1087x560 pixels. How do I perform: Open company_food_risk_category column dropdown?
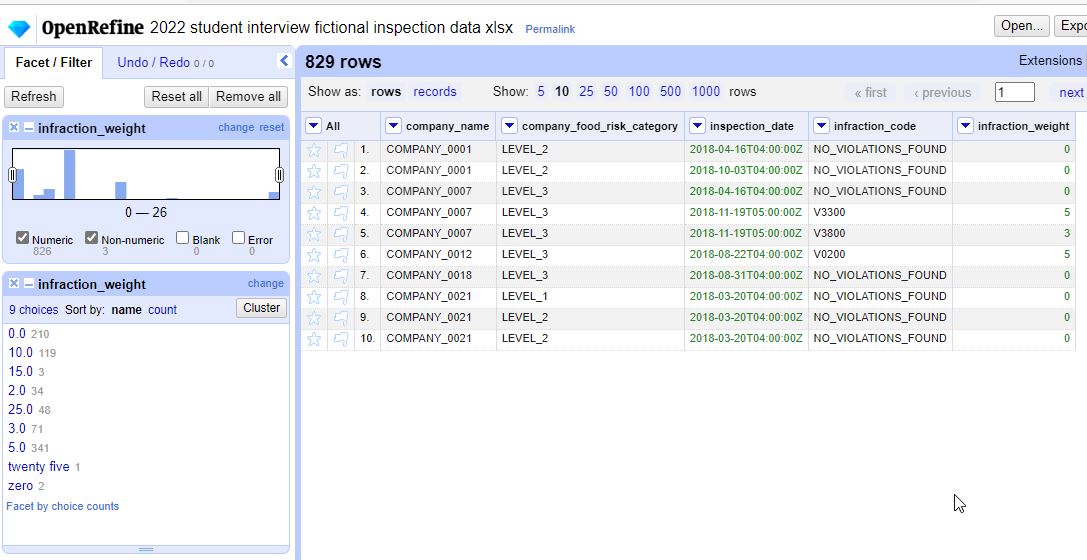tap(509, 125)
